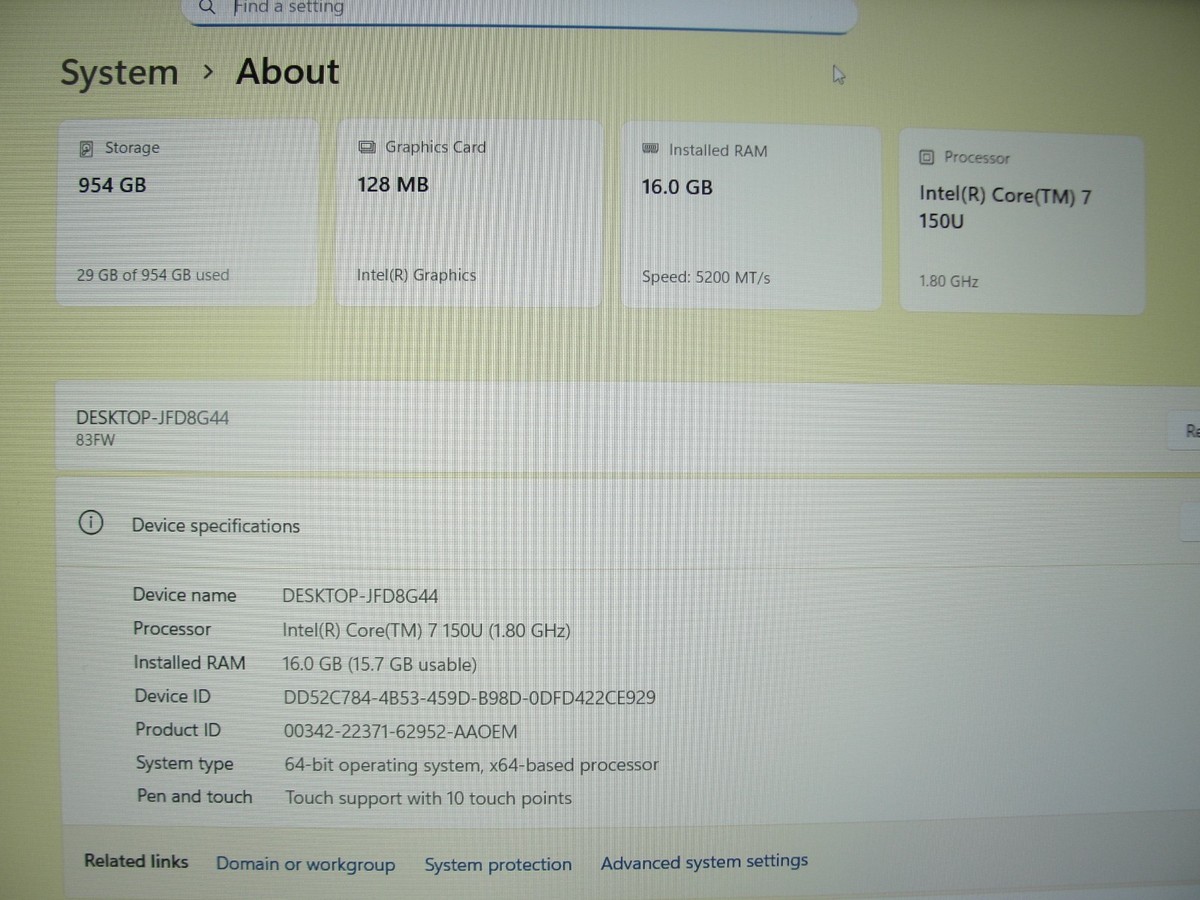The height and width of the screenshot is (900, 1200).
Task: Select 29 GB of 954 GB used text
Action: 153,275
